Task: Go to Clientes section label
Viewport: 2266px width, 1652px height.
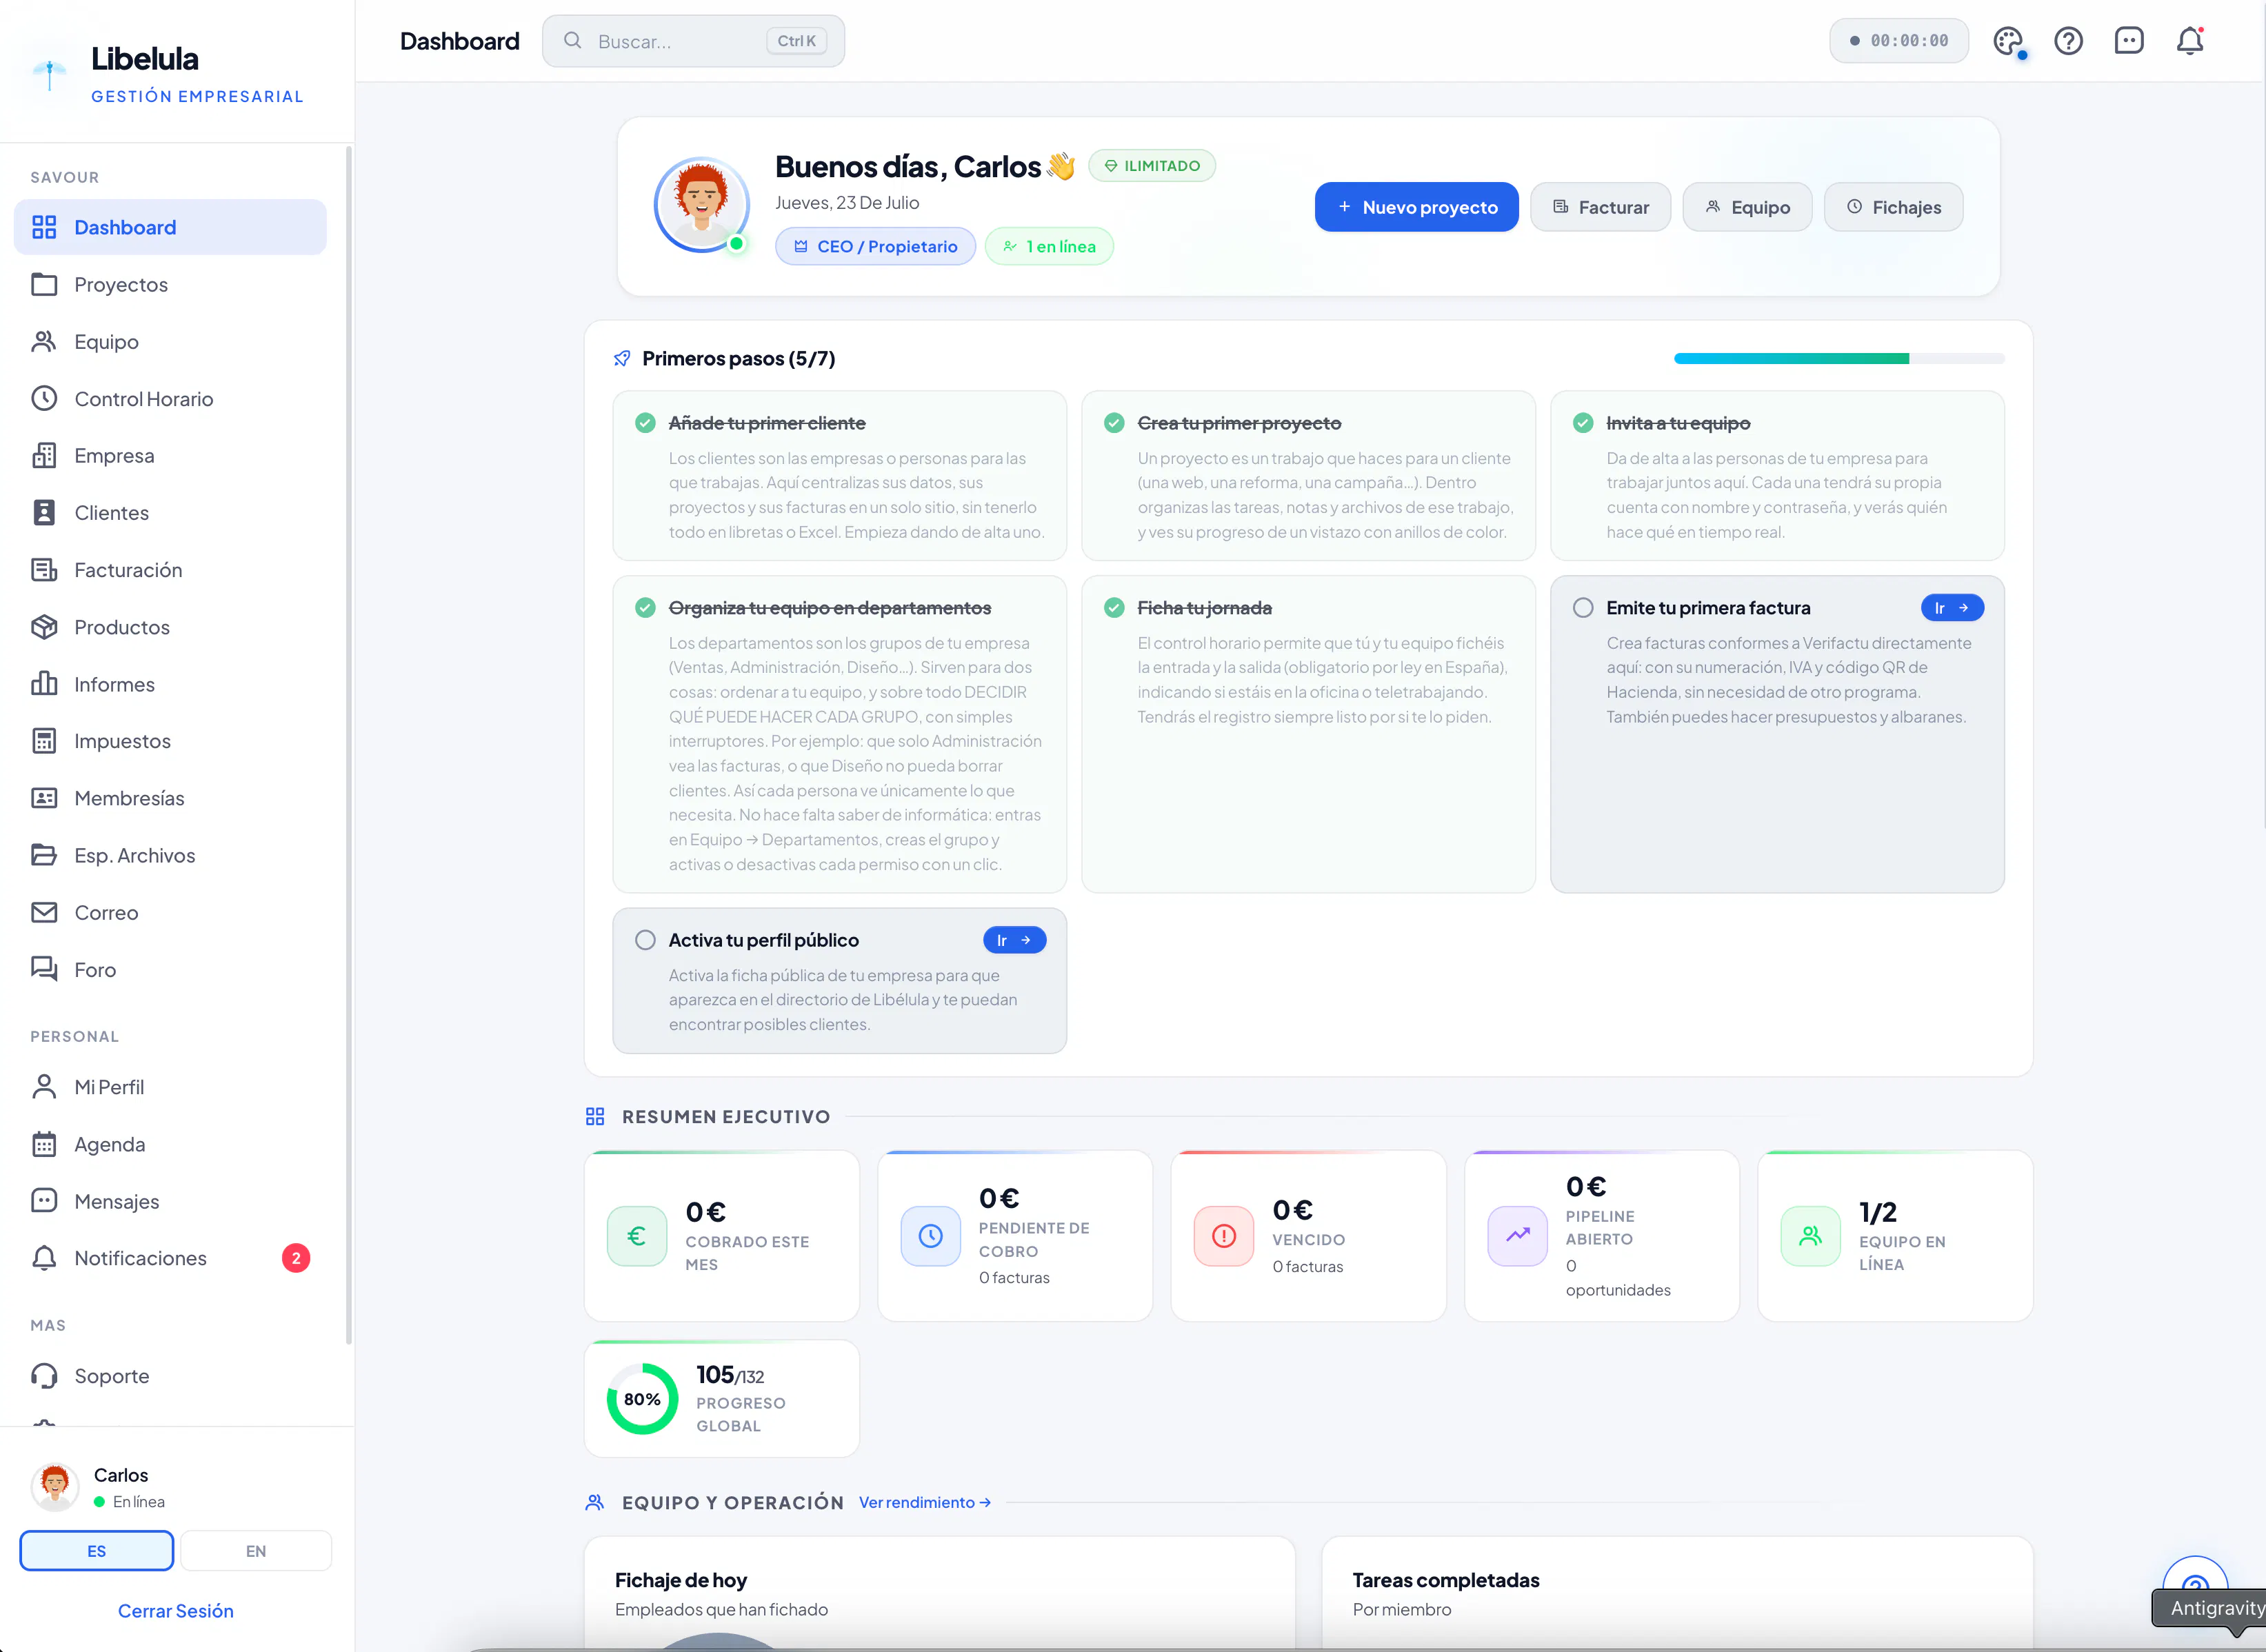Action: (112, 513)
